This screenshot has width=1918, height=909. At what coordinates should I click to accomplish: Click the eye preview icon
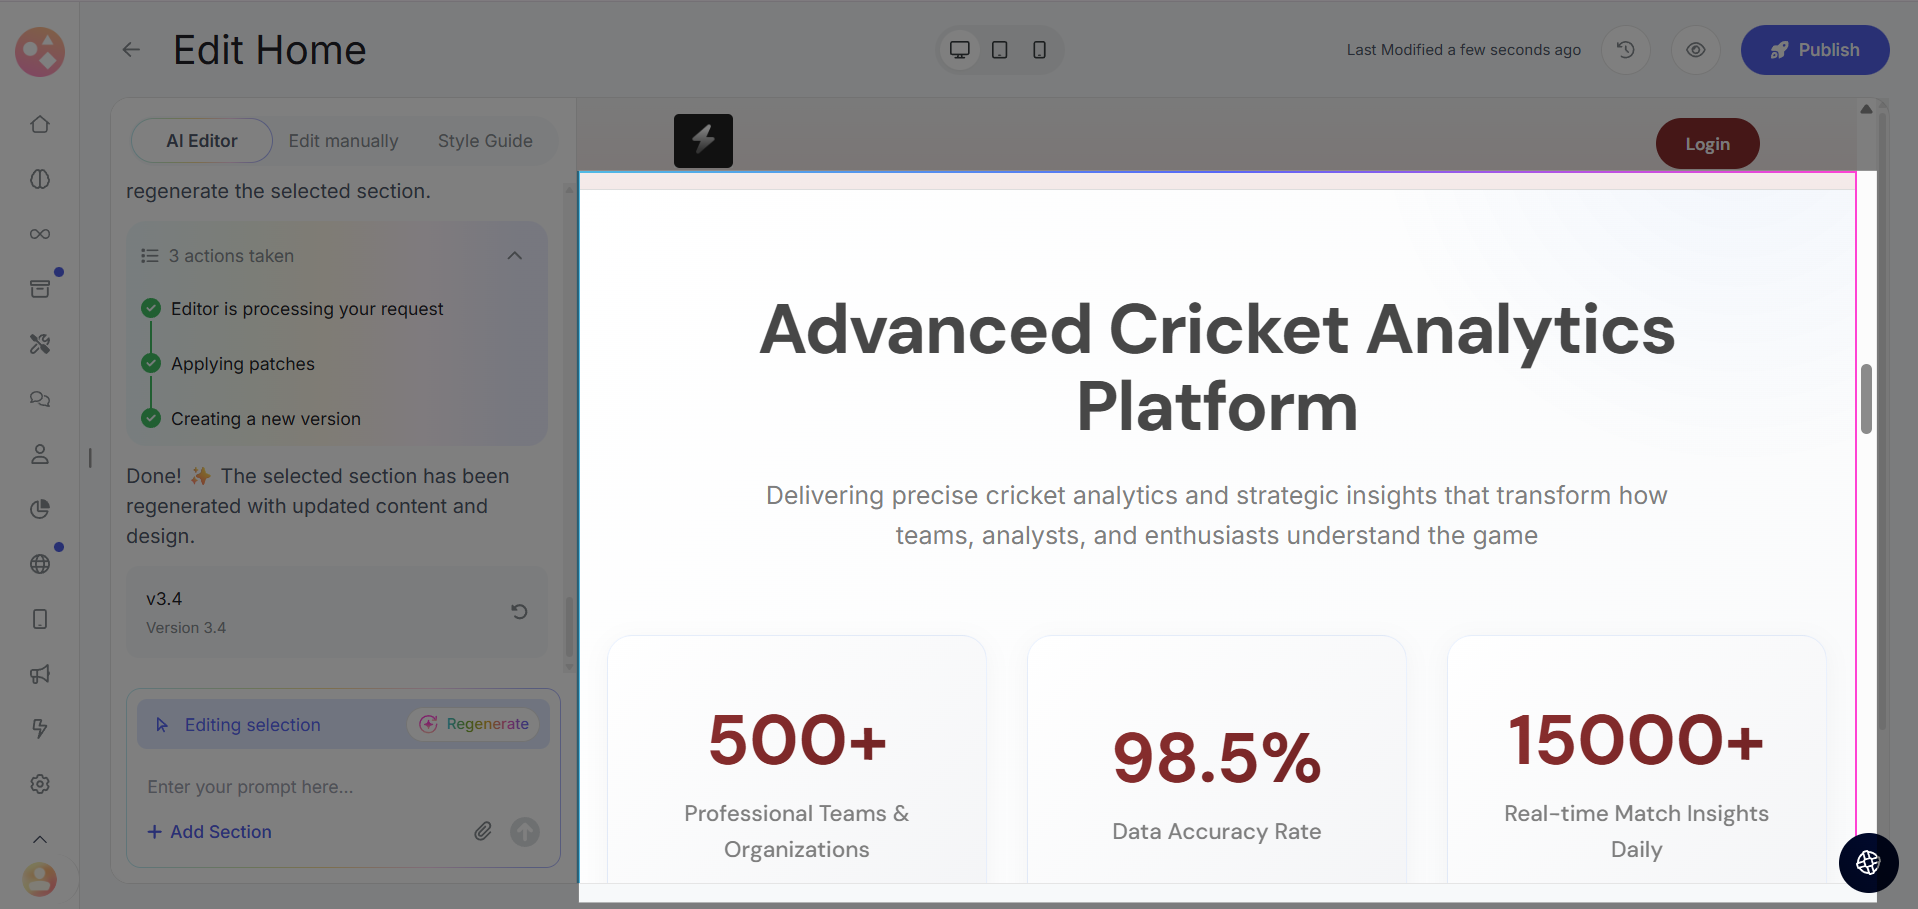(1695, 50)
